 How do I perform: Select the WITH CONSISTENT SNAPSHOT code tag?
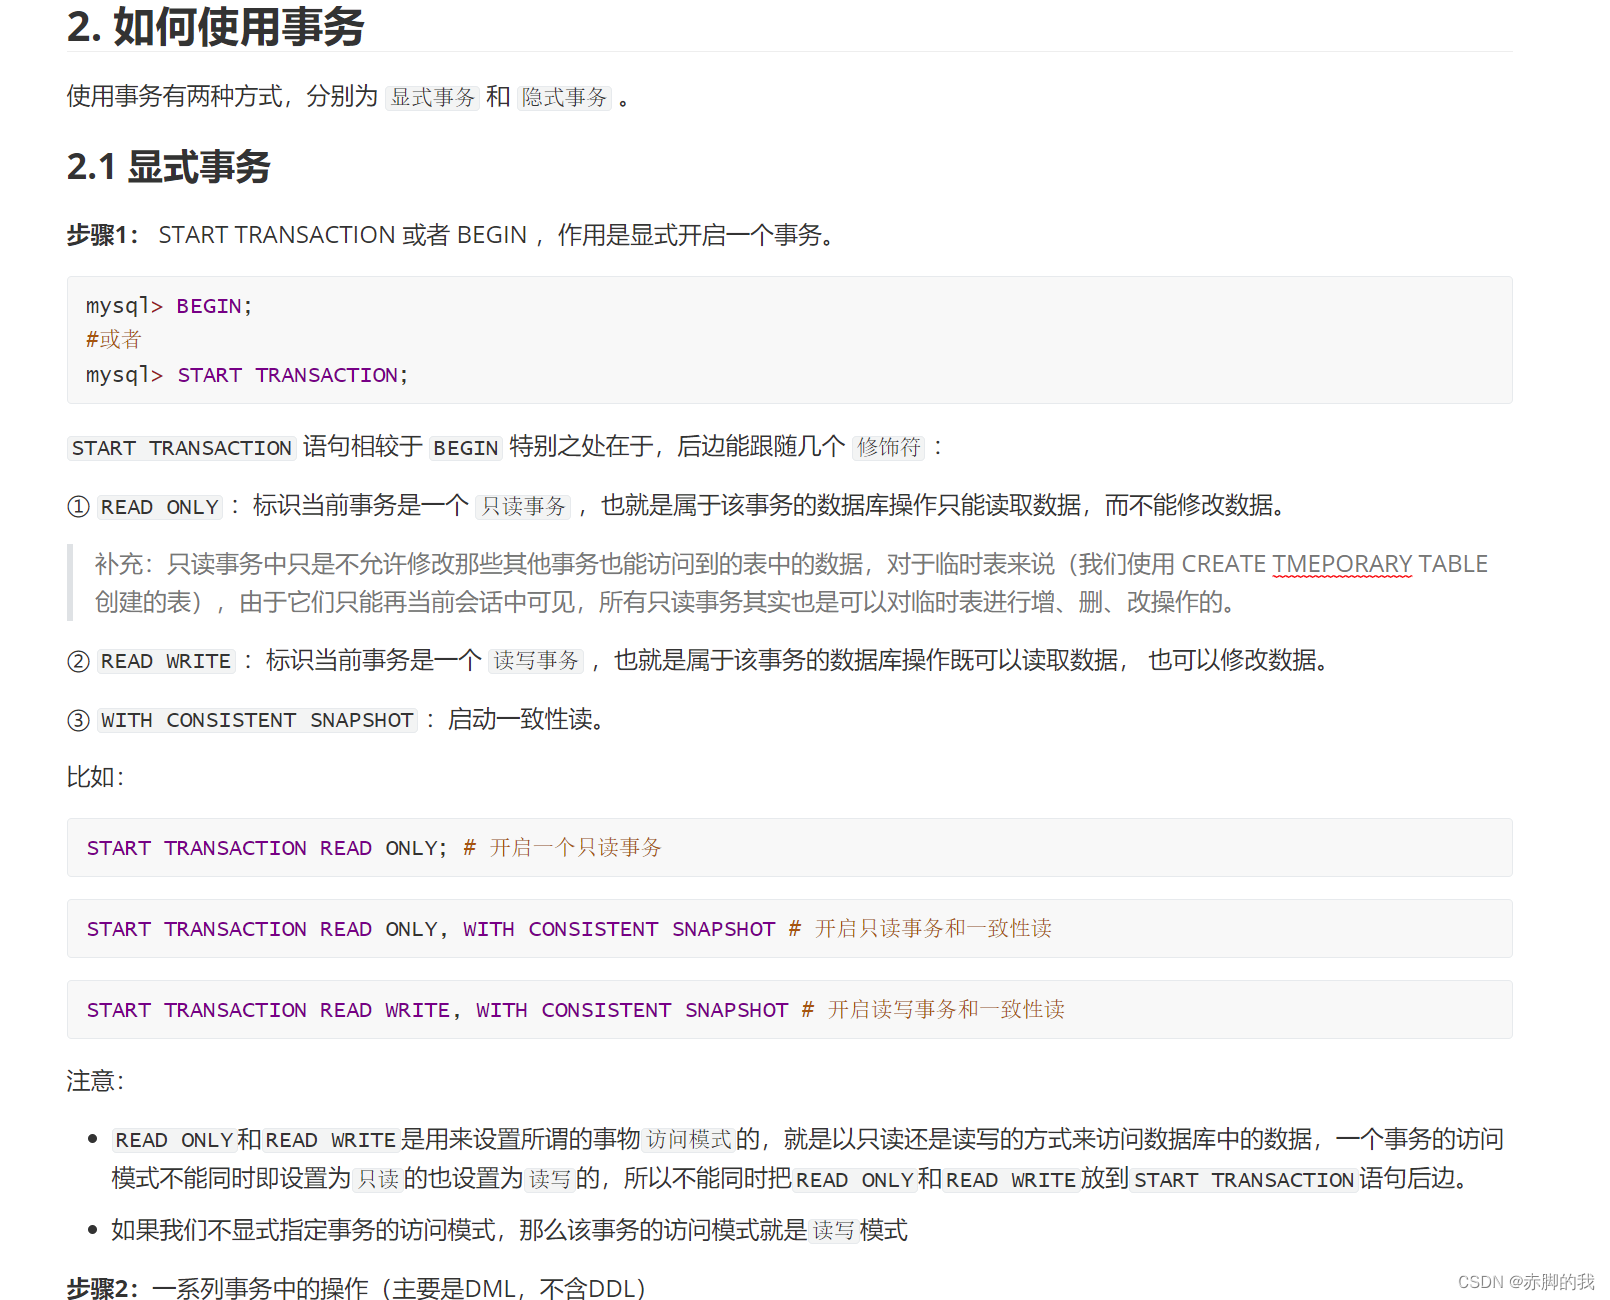pos(256,720)
